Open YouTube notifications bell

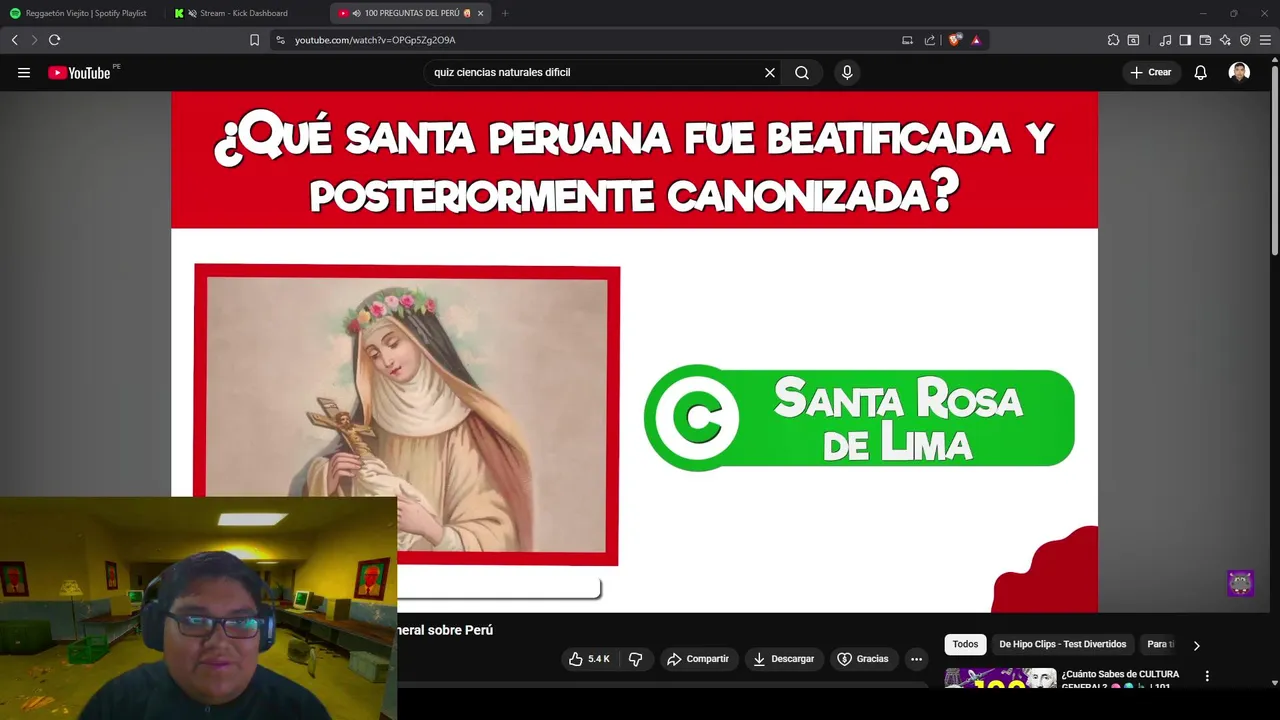[x=1201, y=72]
